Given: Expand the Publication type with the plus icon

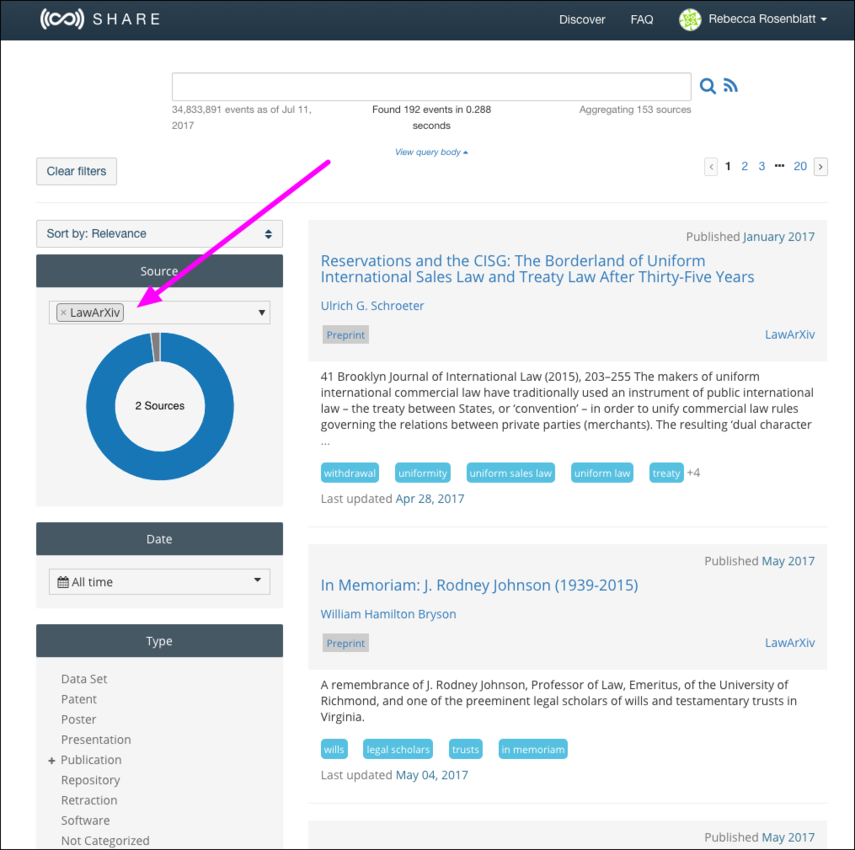Looking at the screenshot, I should point(52,760).
